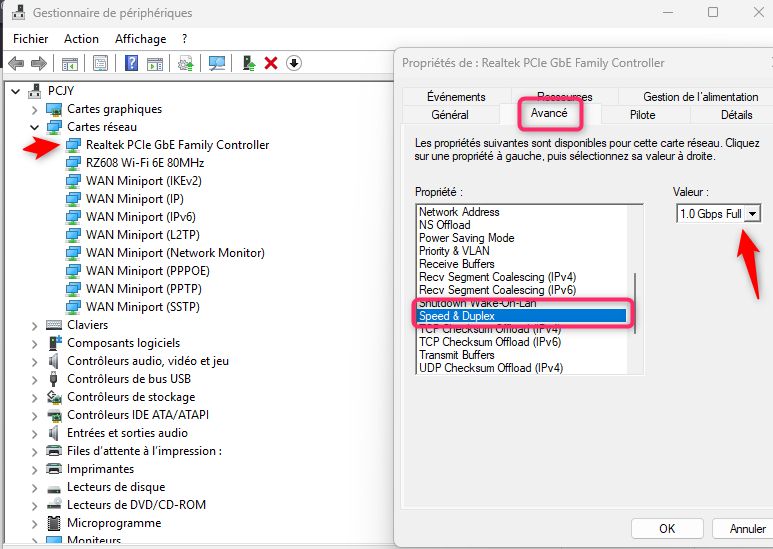
Task: Click the Composants logiciels icon
Action: (55, 343)
